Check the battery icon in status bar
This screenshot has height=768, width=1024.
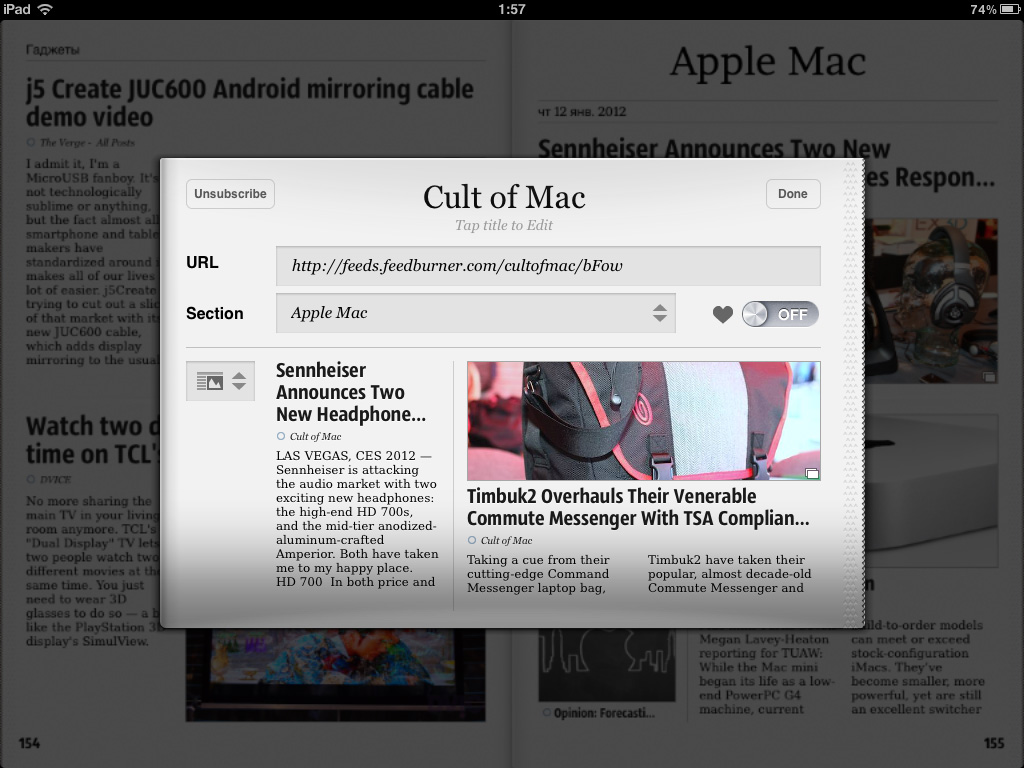1010,9
